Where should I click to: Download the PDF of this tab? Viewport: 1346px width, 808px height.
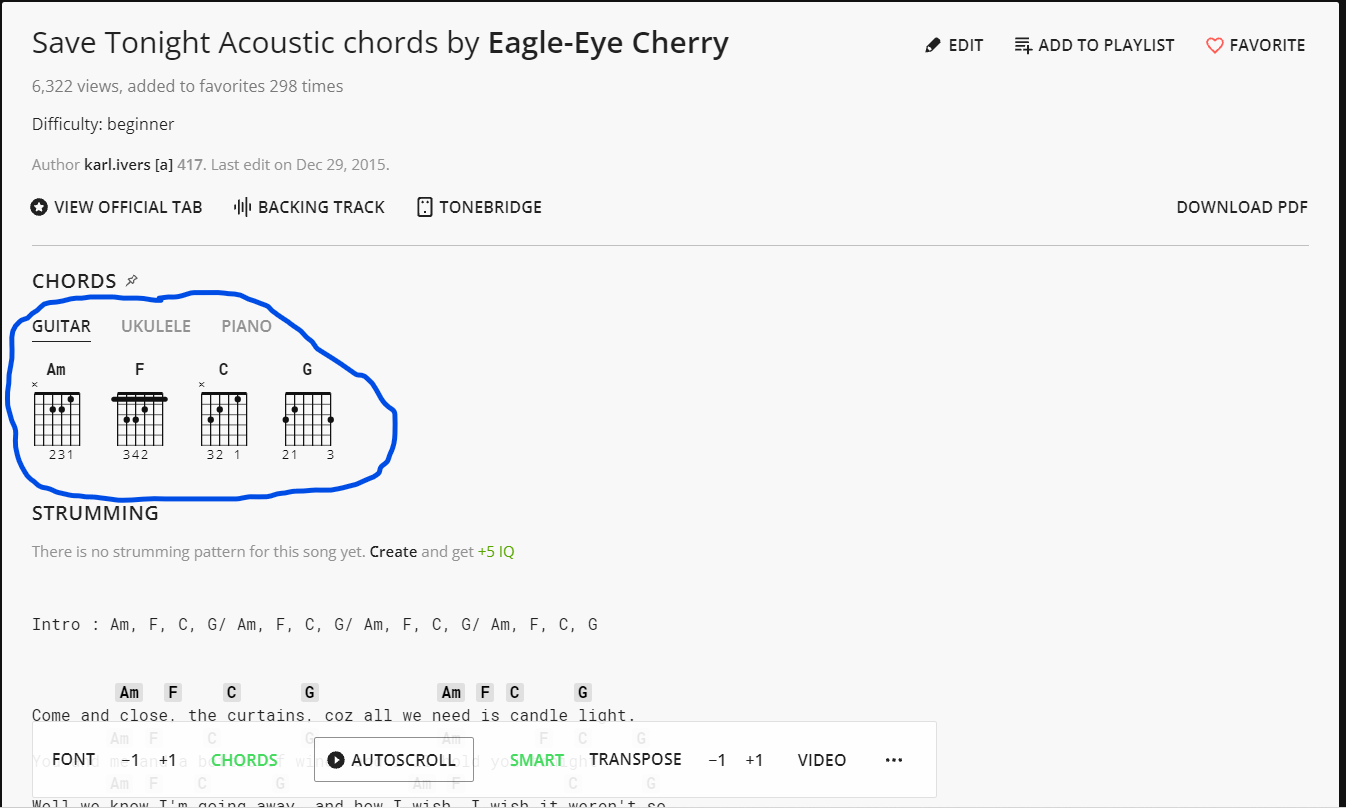coord(1242,207)
